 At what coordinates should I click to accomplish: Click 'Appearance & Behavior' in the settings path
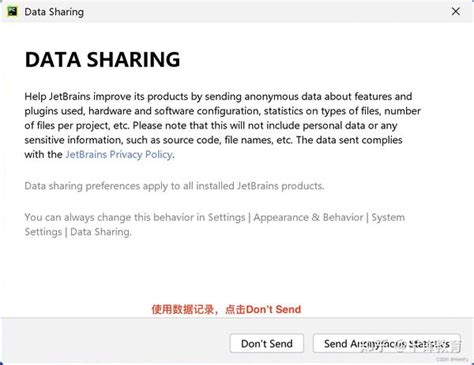click(x=308, y=217)
